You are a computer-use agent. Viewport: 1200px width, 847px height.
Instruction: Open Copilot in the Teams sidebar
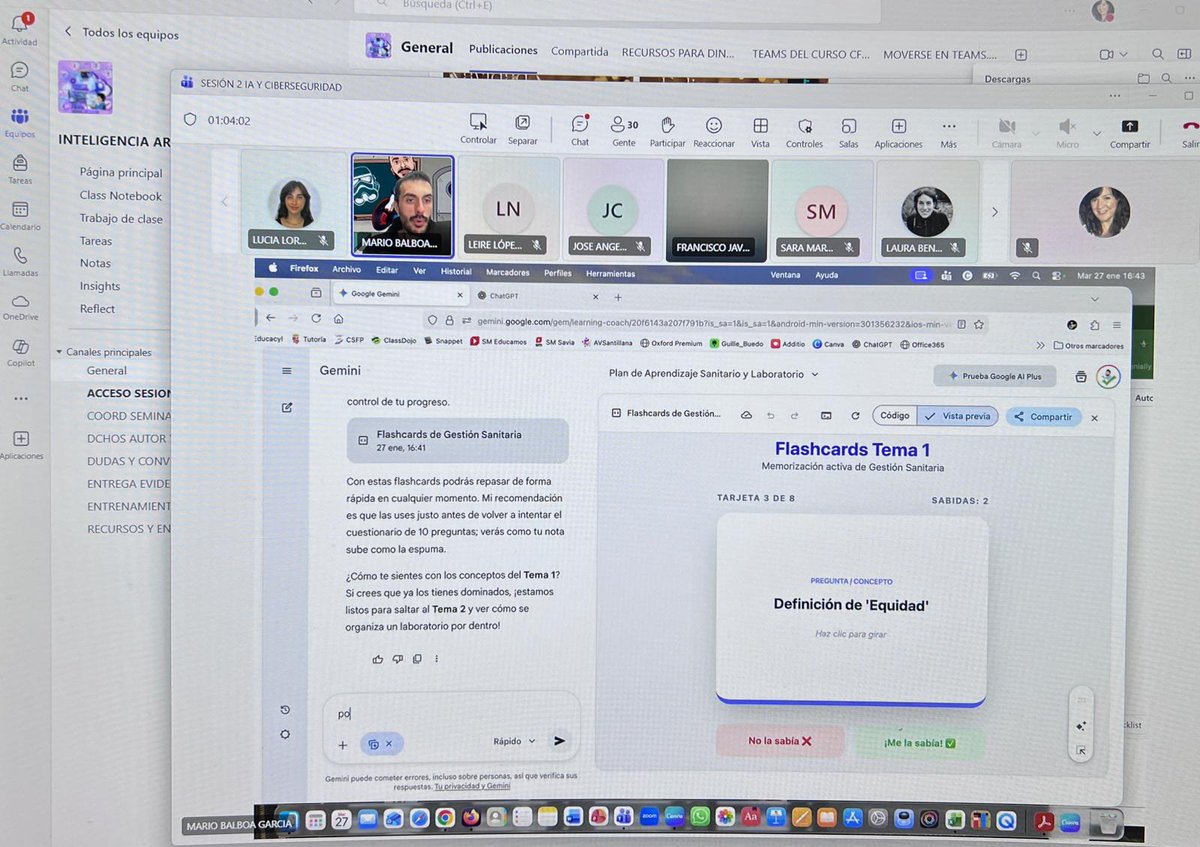(x=19, y=352)
